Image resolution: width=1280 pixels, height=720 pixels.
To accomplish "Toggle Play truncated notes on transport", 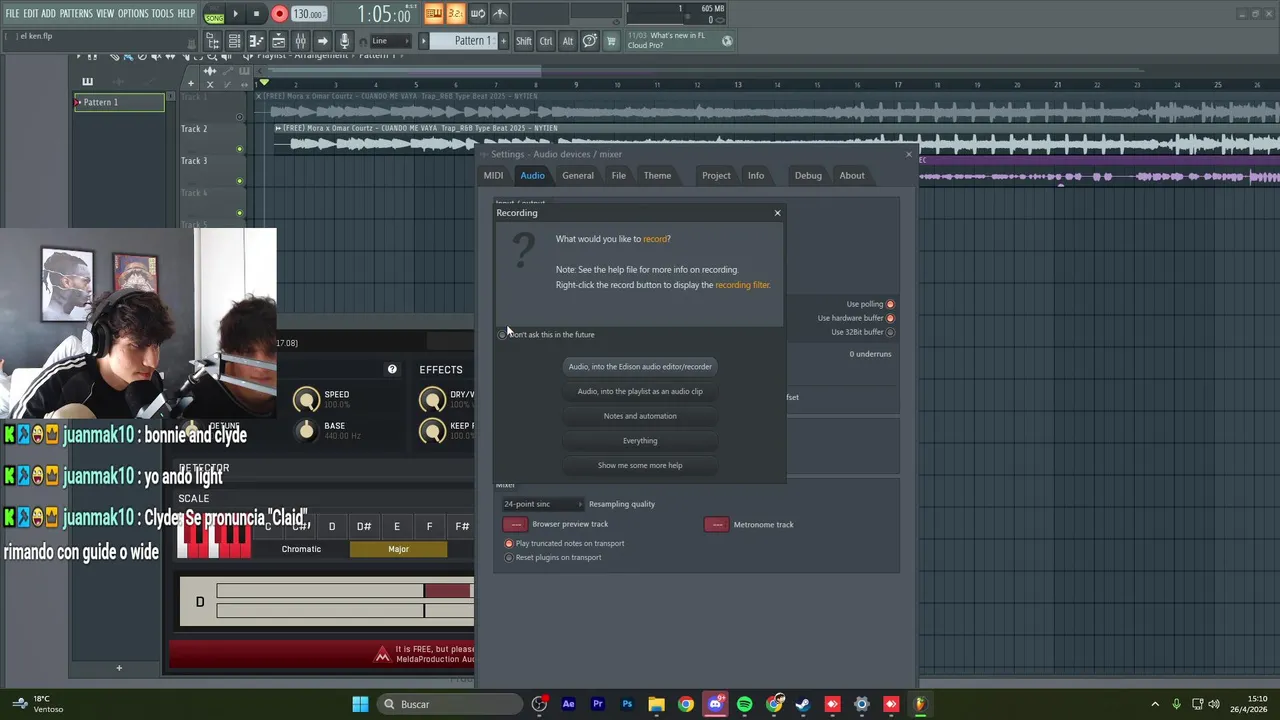I will pos(509,544).
